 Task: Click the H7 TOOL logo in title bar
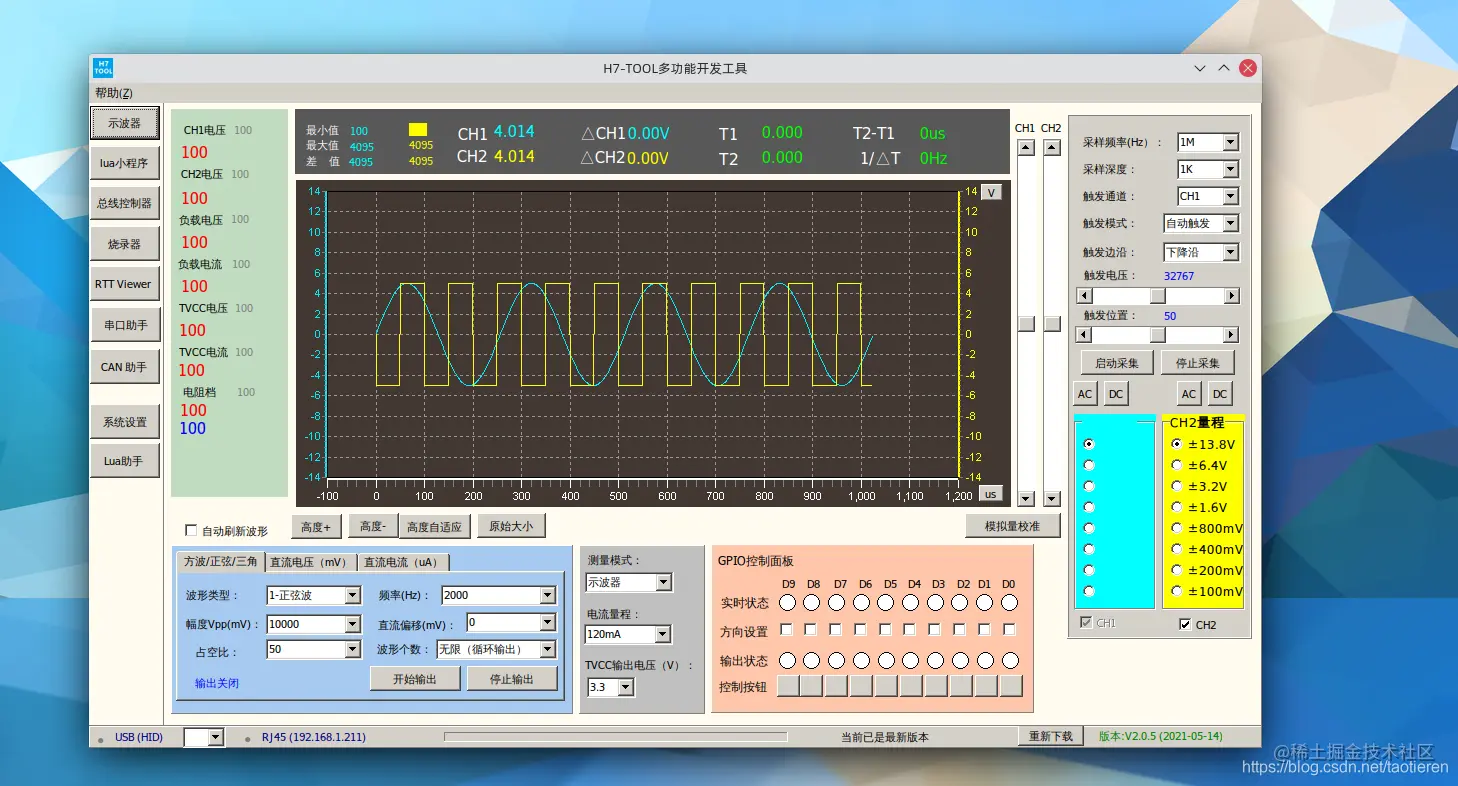click(x=103, y=68)
